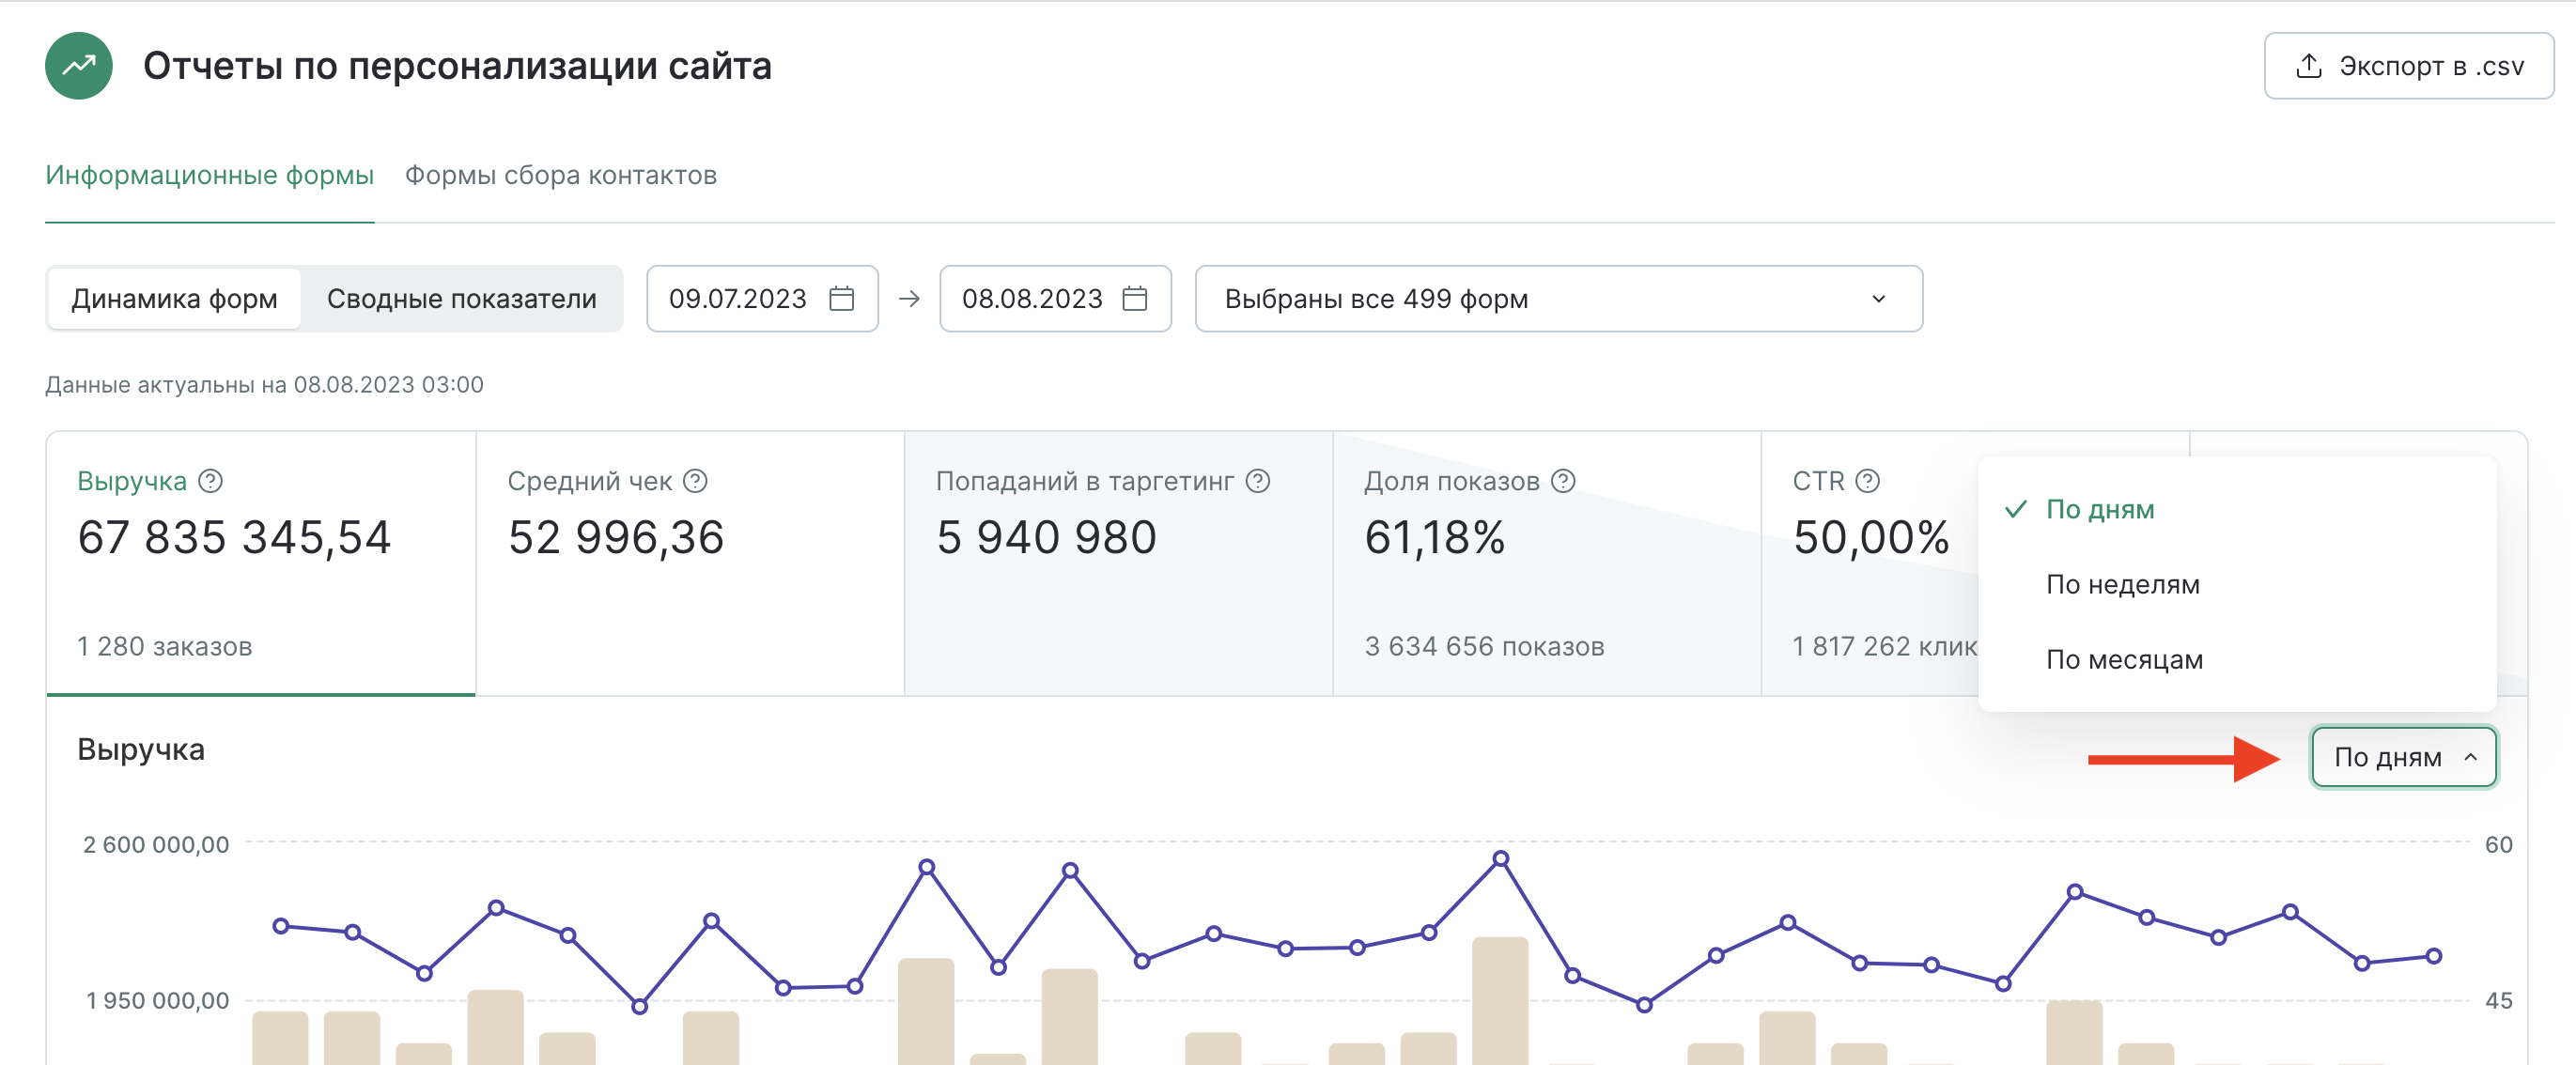Click the highest peak point on the chart line
This screenshot has width=2576, height=1065.
tap(1501, 858)
